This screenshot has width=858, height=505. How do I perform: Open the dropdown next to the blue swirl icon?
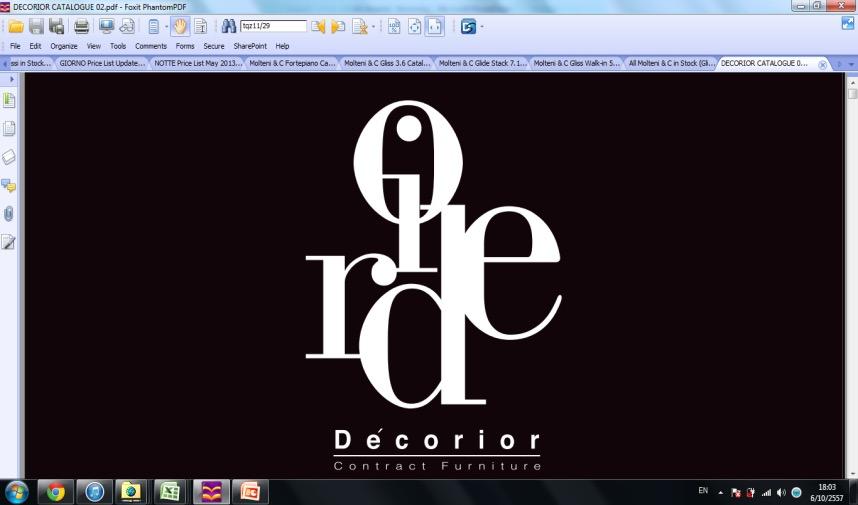(482, 26)
